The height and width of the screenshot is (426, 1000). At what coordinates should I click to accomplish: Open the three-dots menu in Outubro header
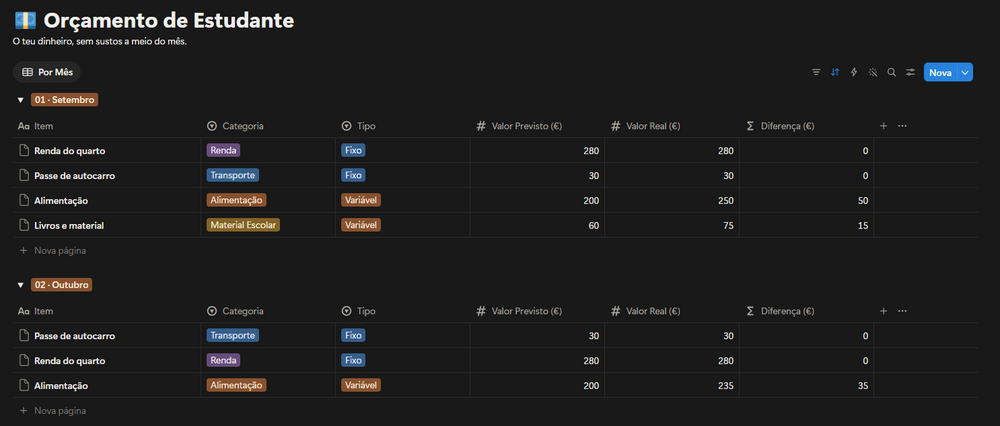tap(902, 311)
